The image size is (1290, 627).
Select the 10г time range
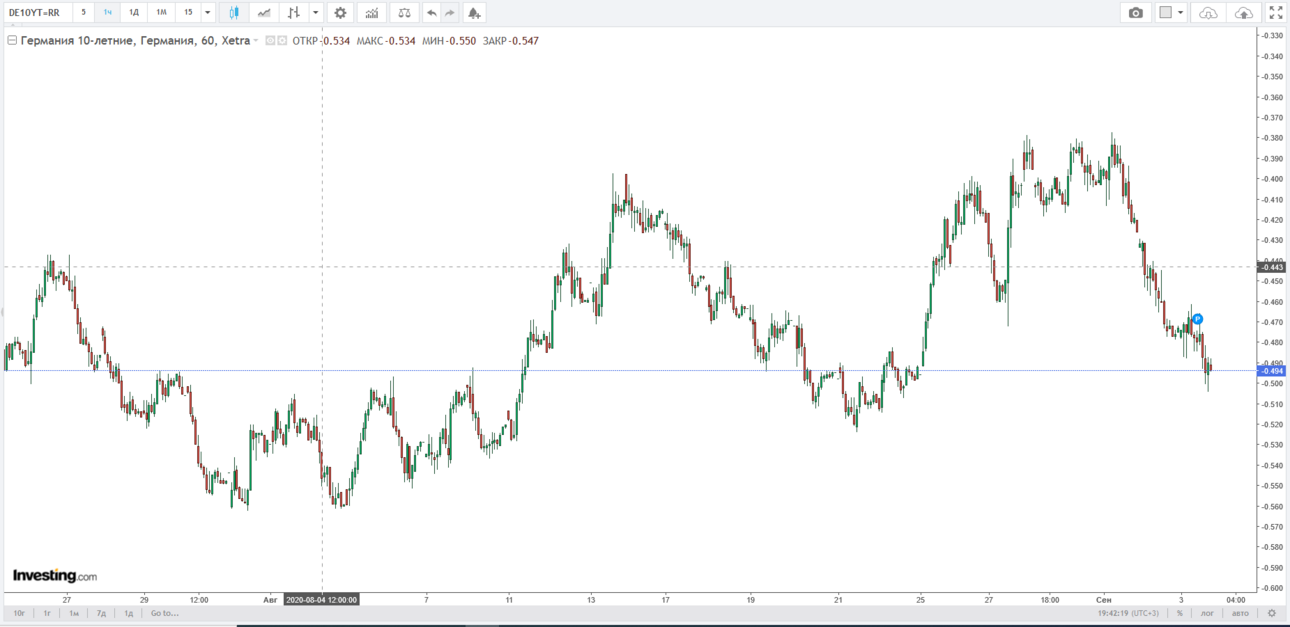[x=19, y=613]
